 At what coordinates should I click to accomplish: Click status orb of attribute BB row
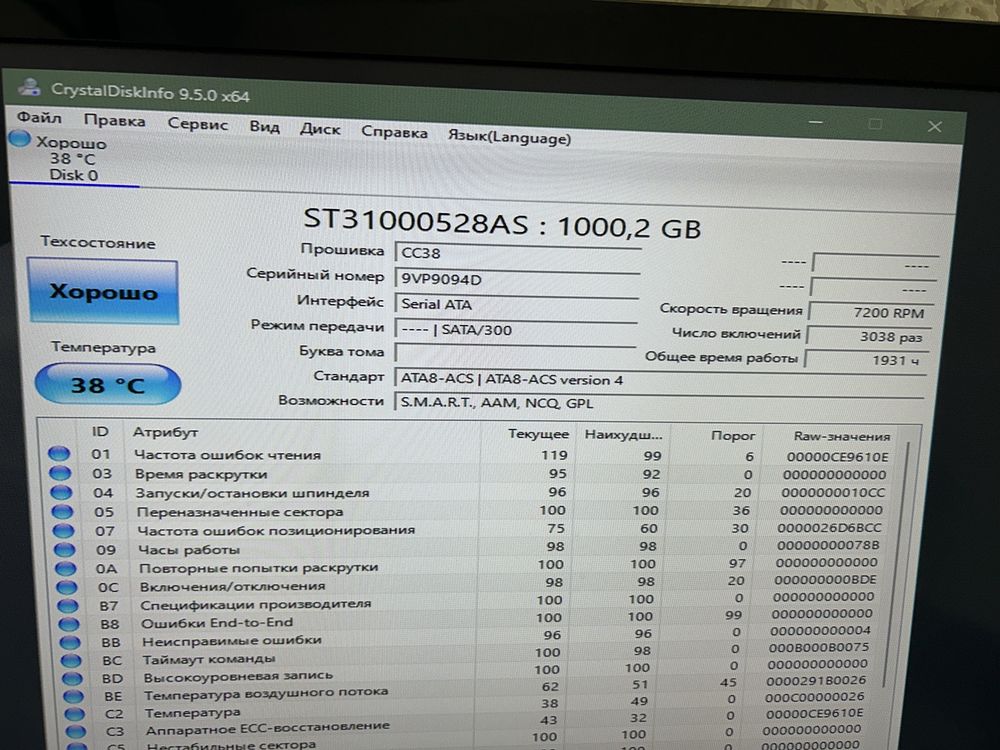coord(70,642)
